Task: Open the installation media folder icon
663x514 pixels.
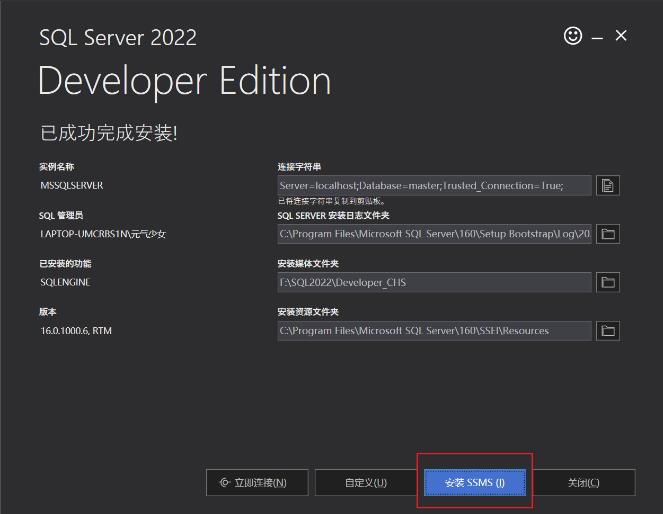Action: pos(608,282)
